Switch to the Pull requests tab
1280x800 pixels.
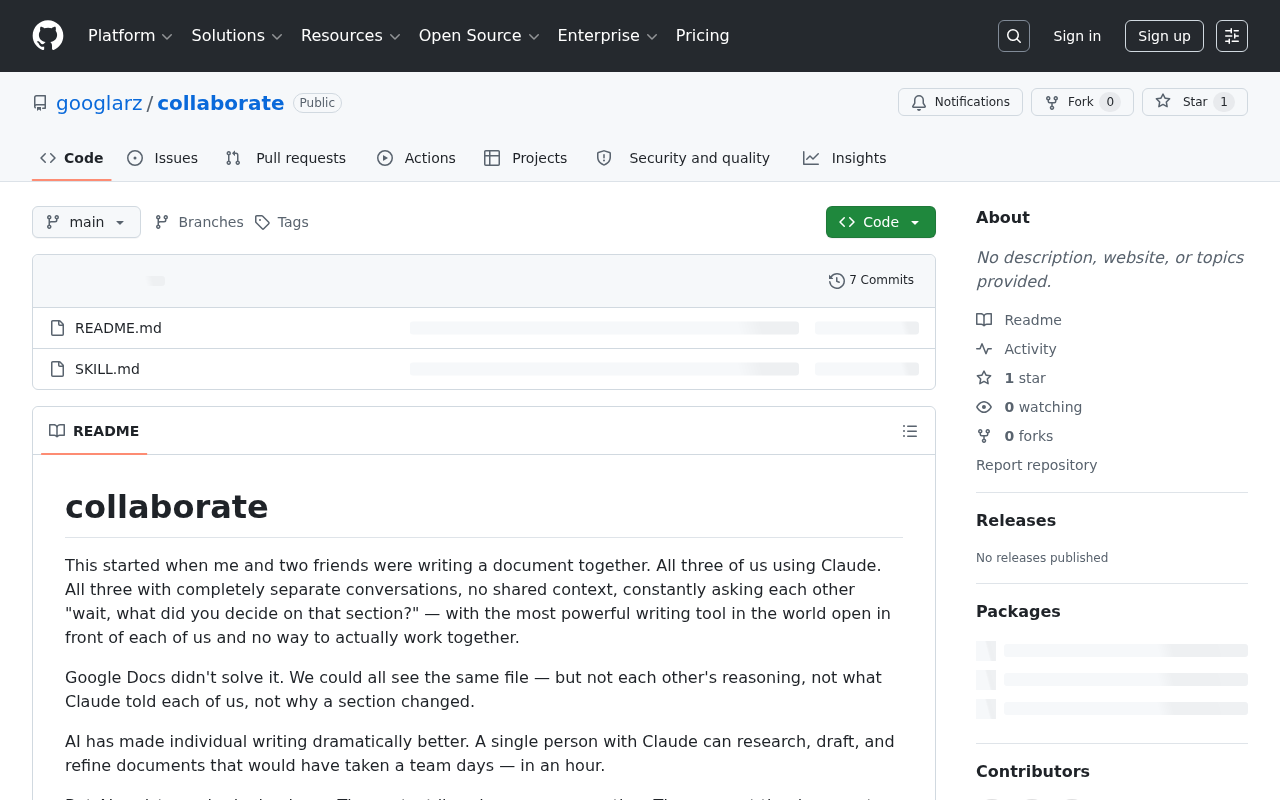coord(286,158)
